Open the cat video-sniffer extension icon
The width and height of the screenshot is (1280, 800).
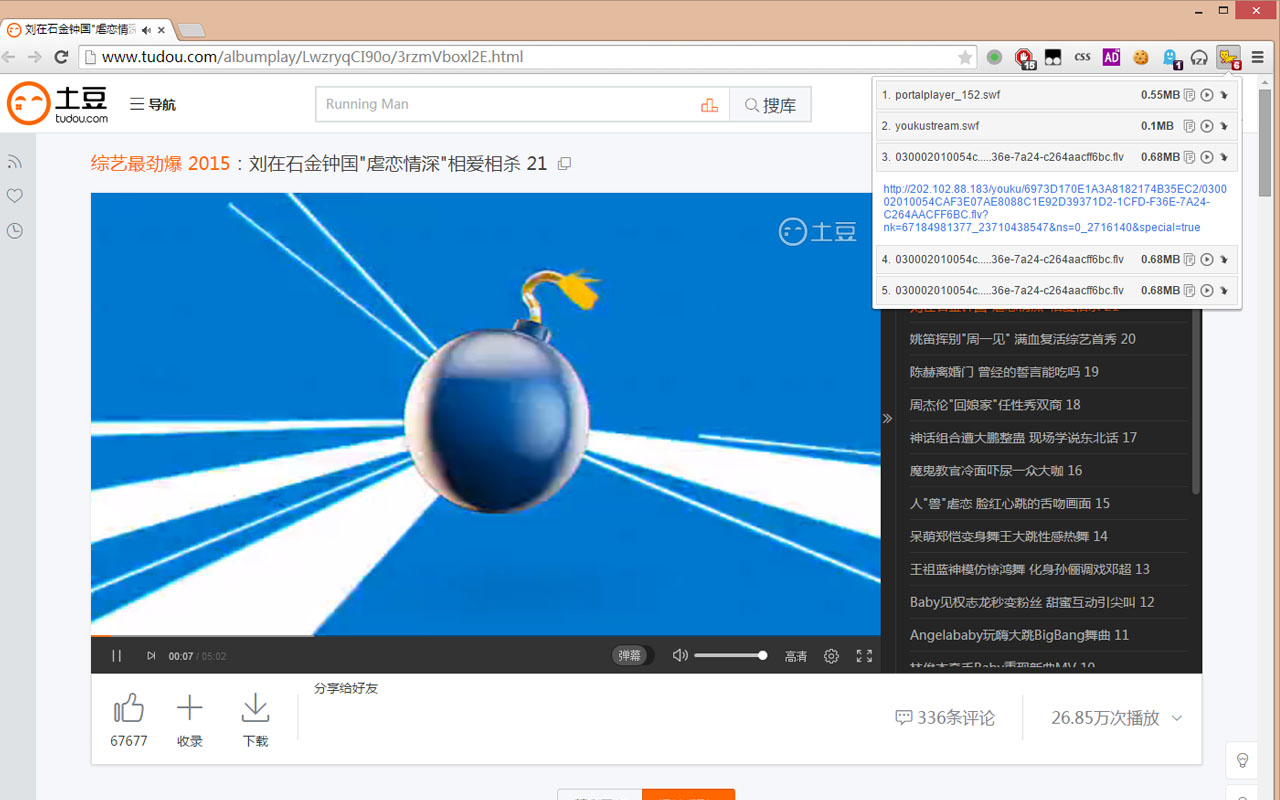pyautogui.click(x=1228, y=57)
